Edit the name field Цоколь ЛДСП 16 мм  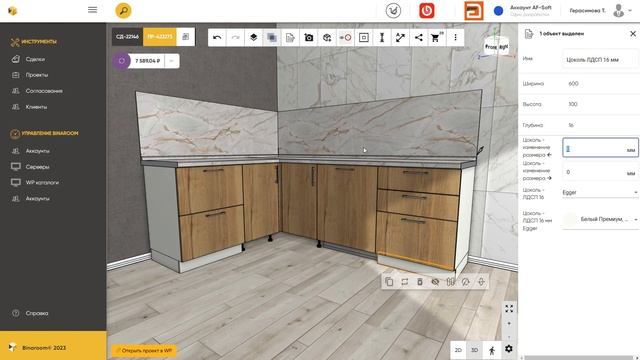[600, 60]
